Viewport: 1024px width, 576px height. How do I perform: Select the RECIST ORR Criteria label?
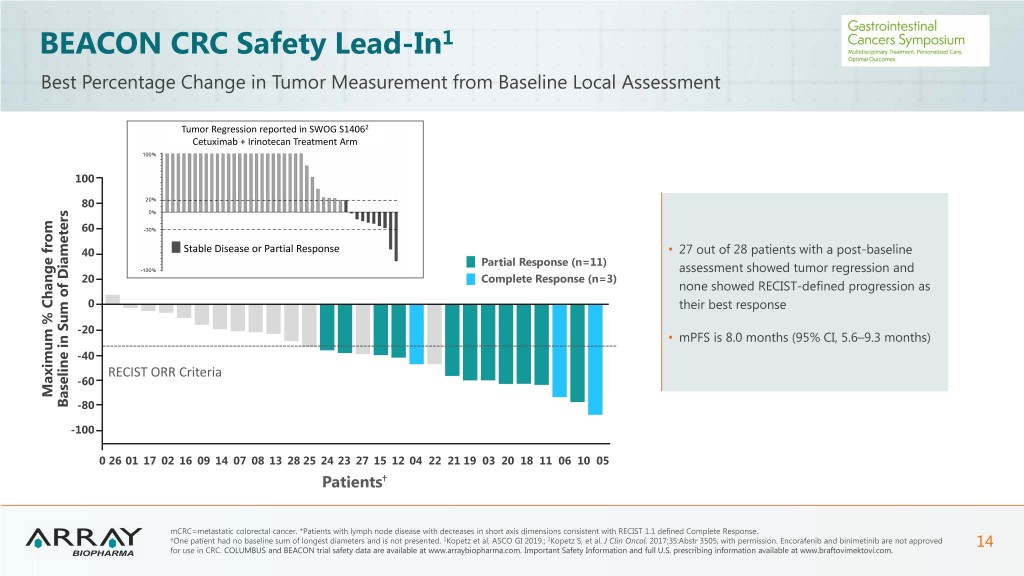[x=164, y=372]
